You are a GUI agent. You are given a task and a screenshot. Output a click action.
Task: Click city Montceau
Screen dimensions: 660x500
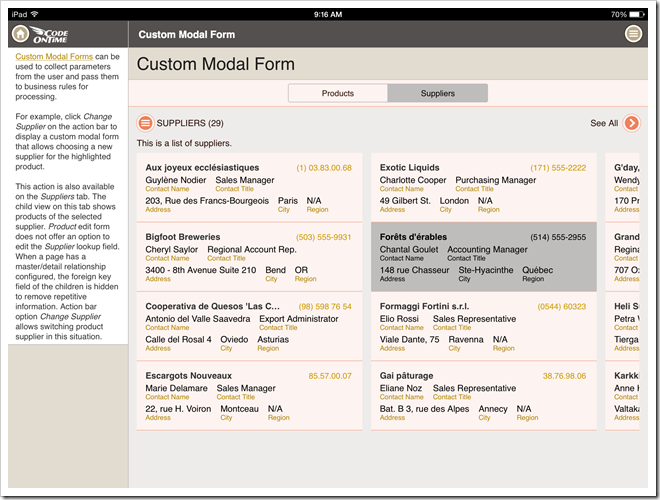click(240, 409)
